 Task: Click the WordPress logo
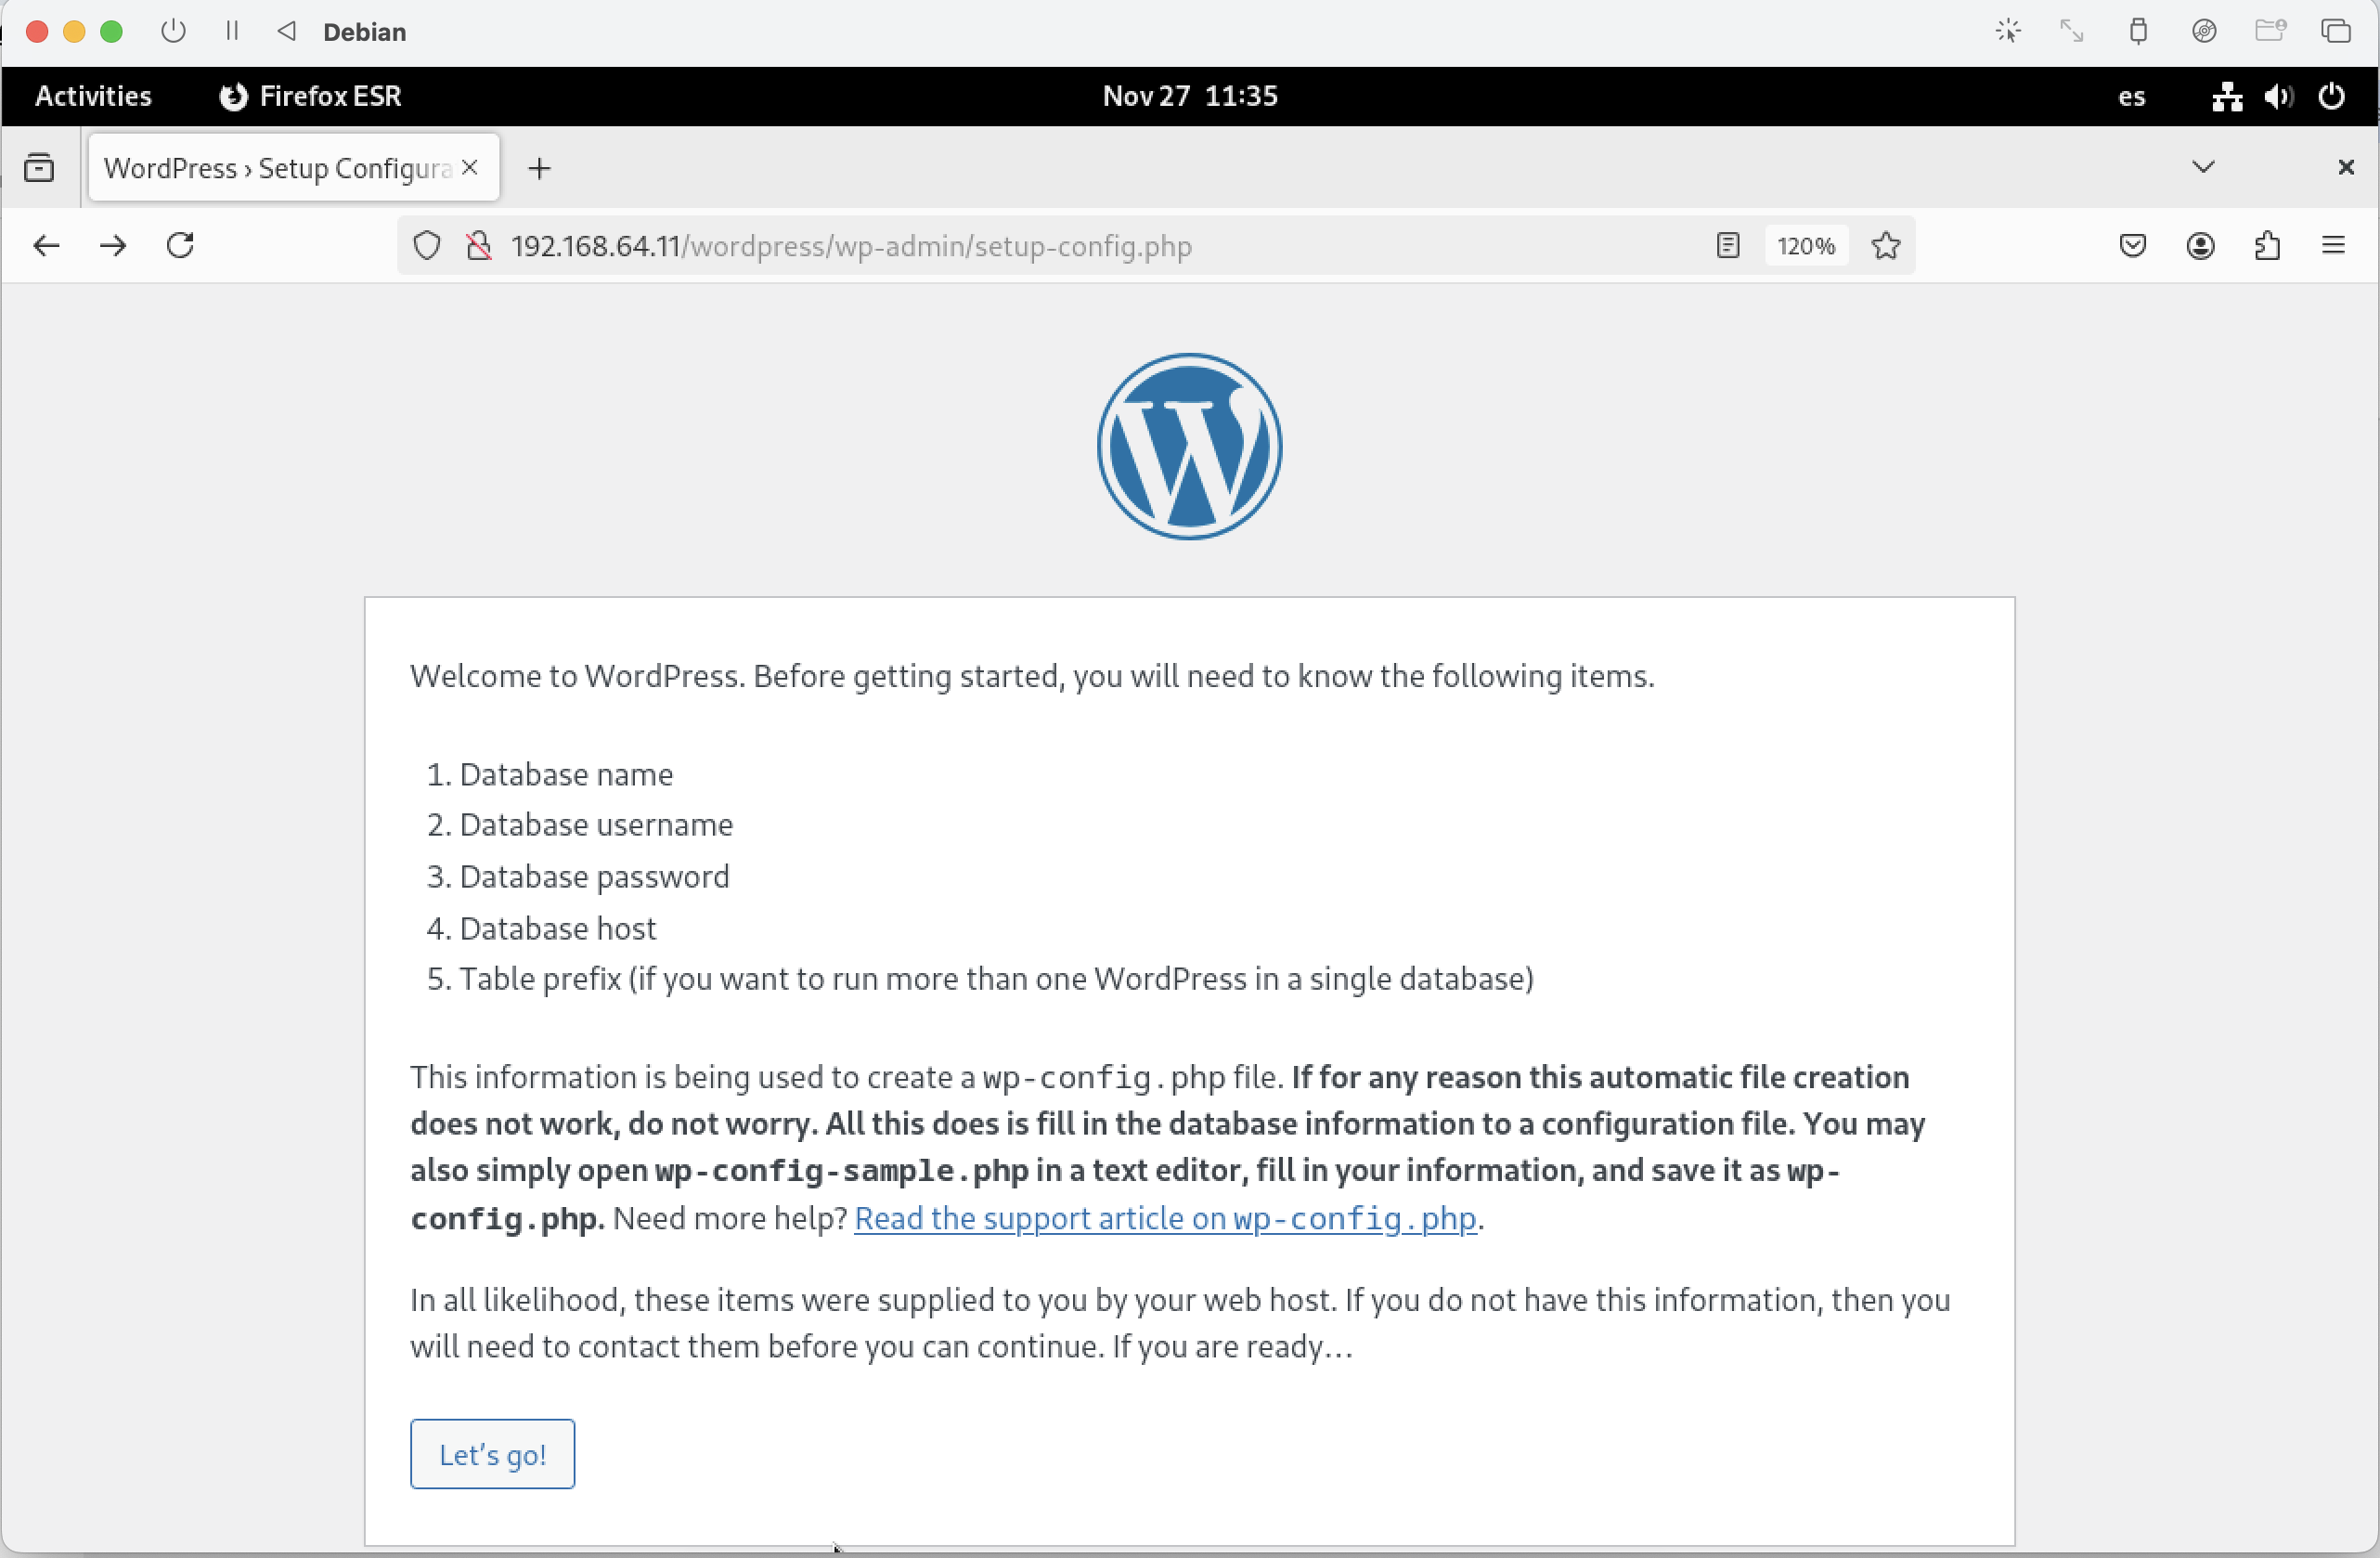click(1189, 446)
